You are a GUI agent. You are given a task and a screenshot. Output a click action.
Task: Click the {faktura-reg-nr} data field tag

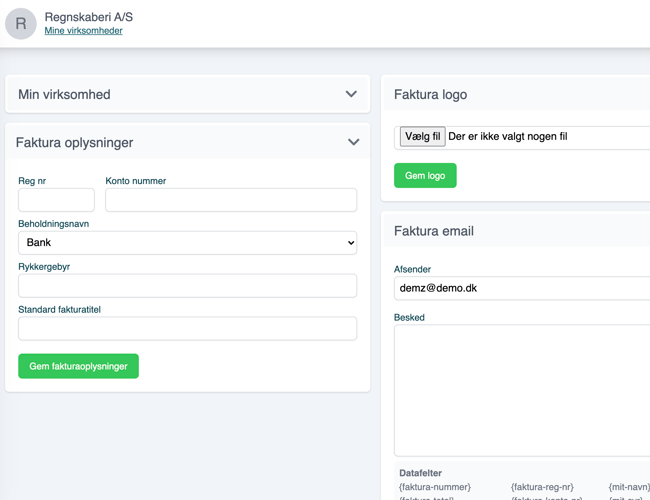542,487
